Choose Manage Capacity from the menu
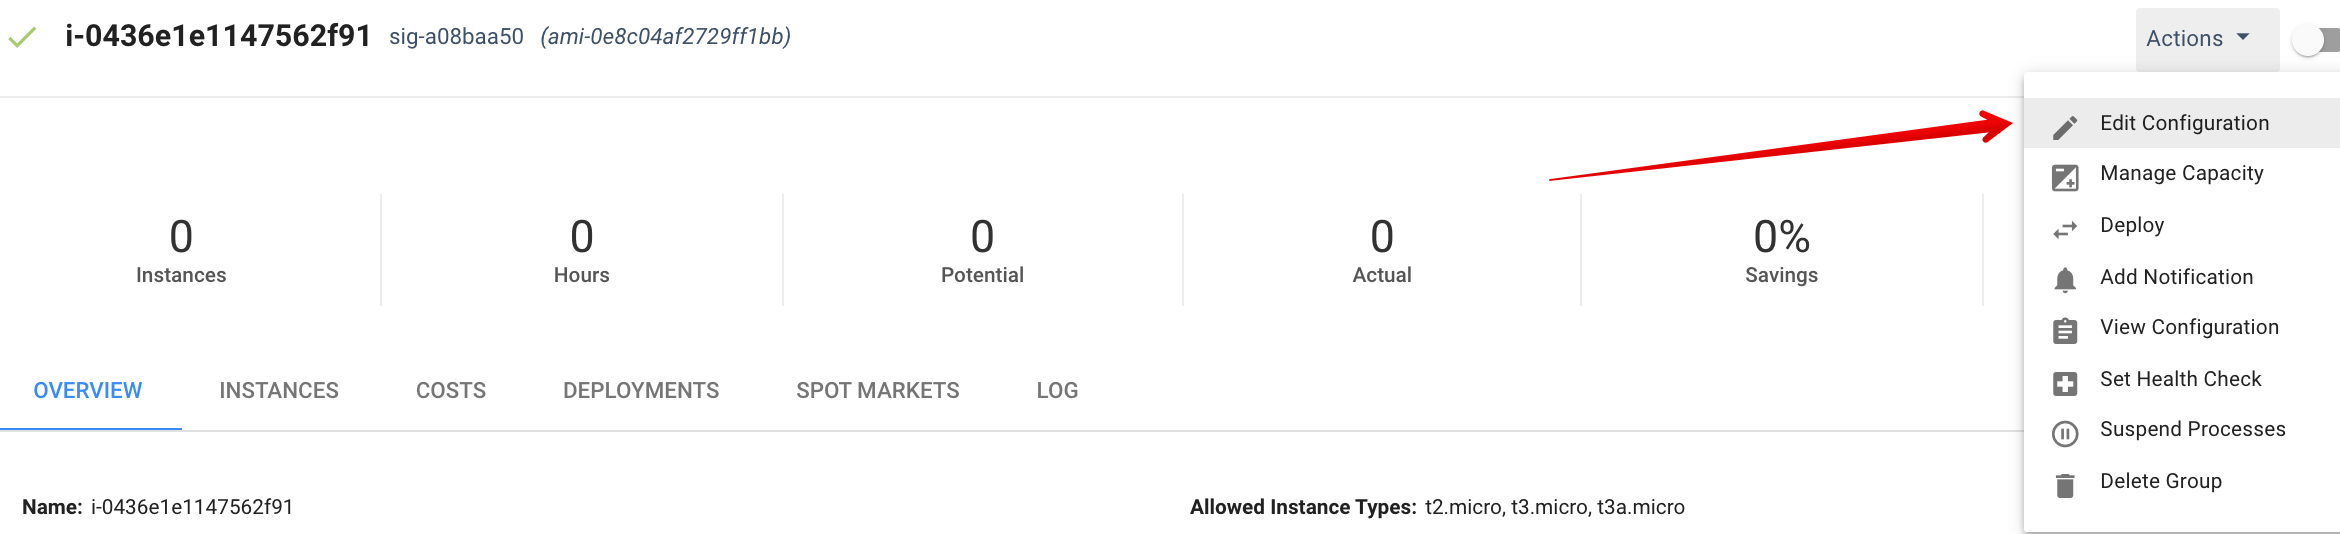 pyautogui.click(x=2181, y=174)
